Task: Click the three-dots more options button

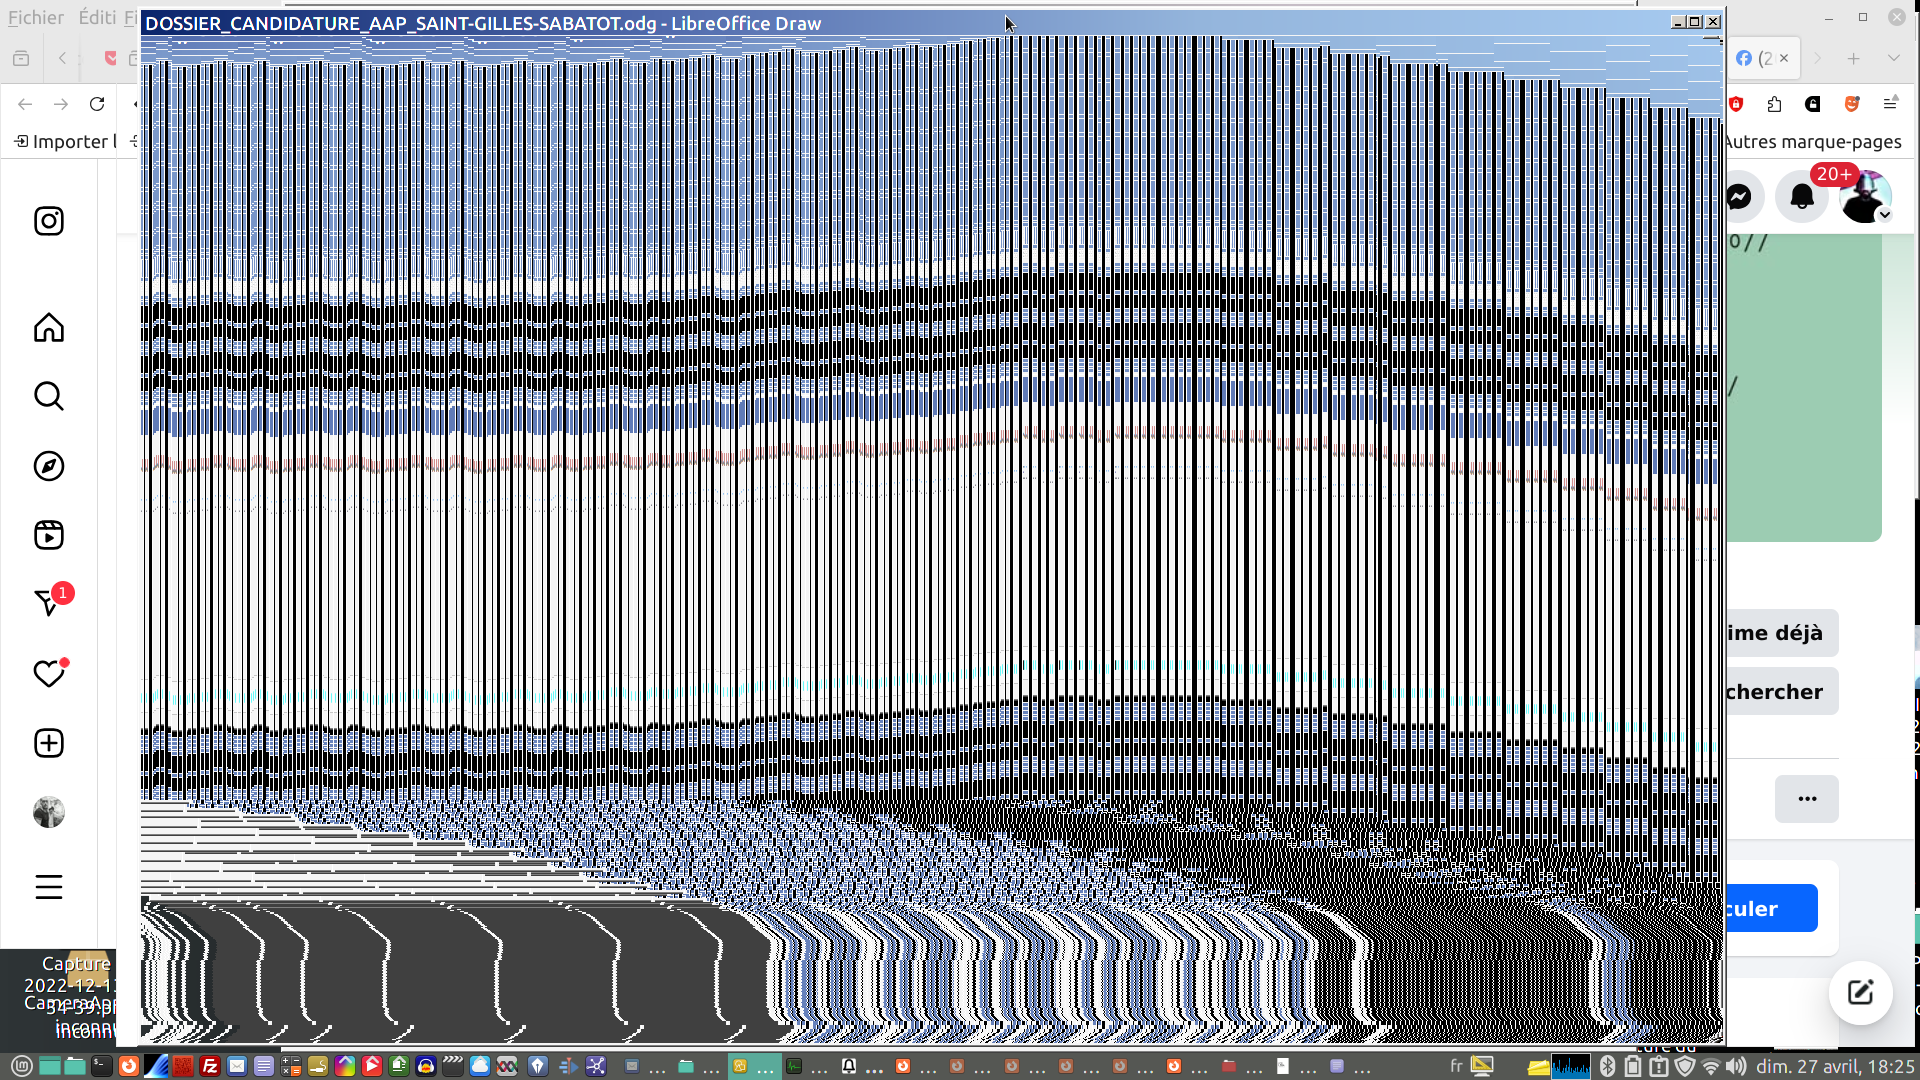Action: pyautogui.click(x=1806, y=798)
